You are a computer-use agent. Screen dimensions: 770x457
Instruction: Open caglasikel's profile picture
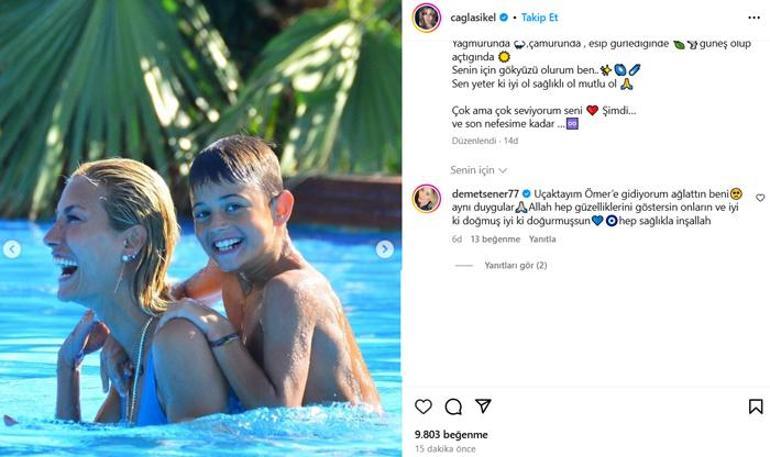(427, 18)
